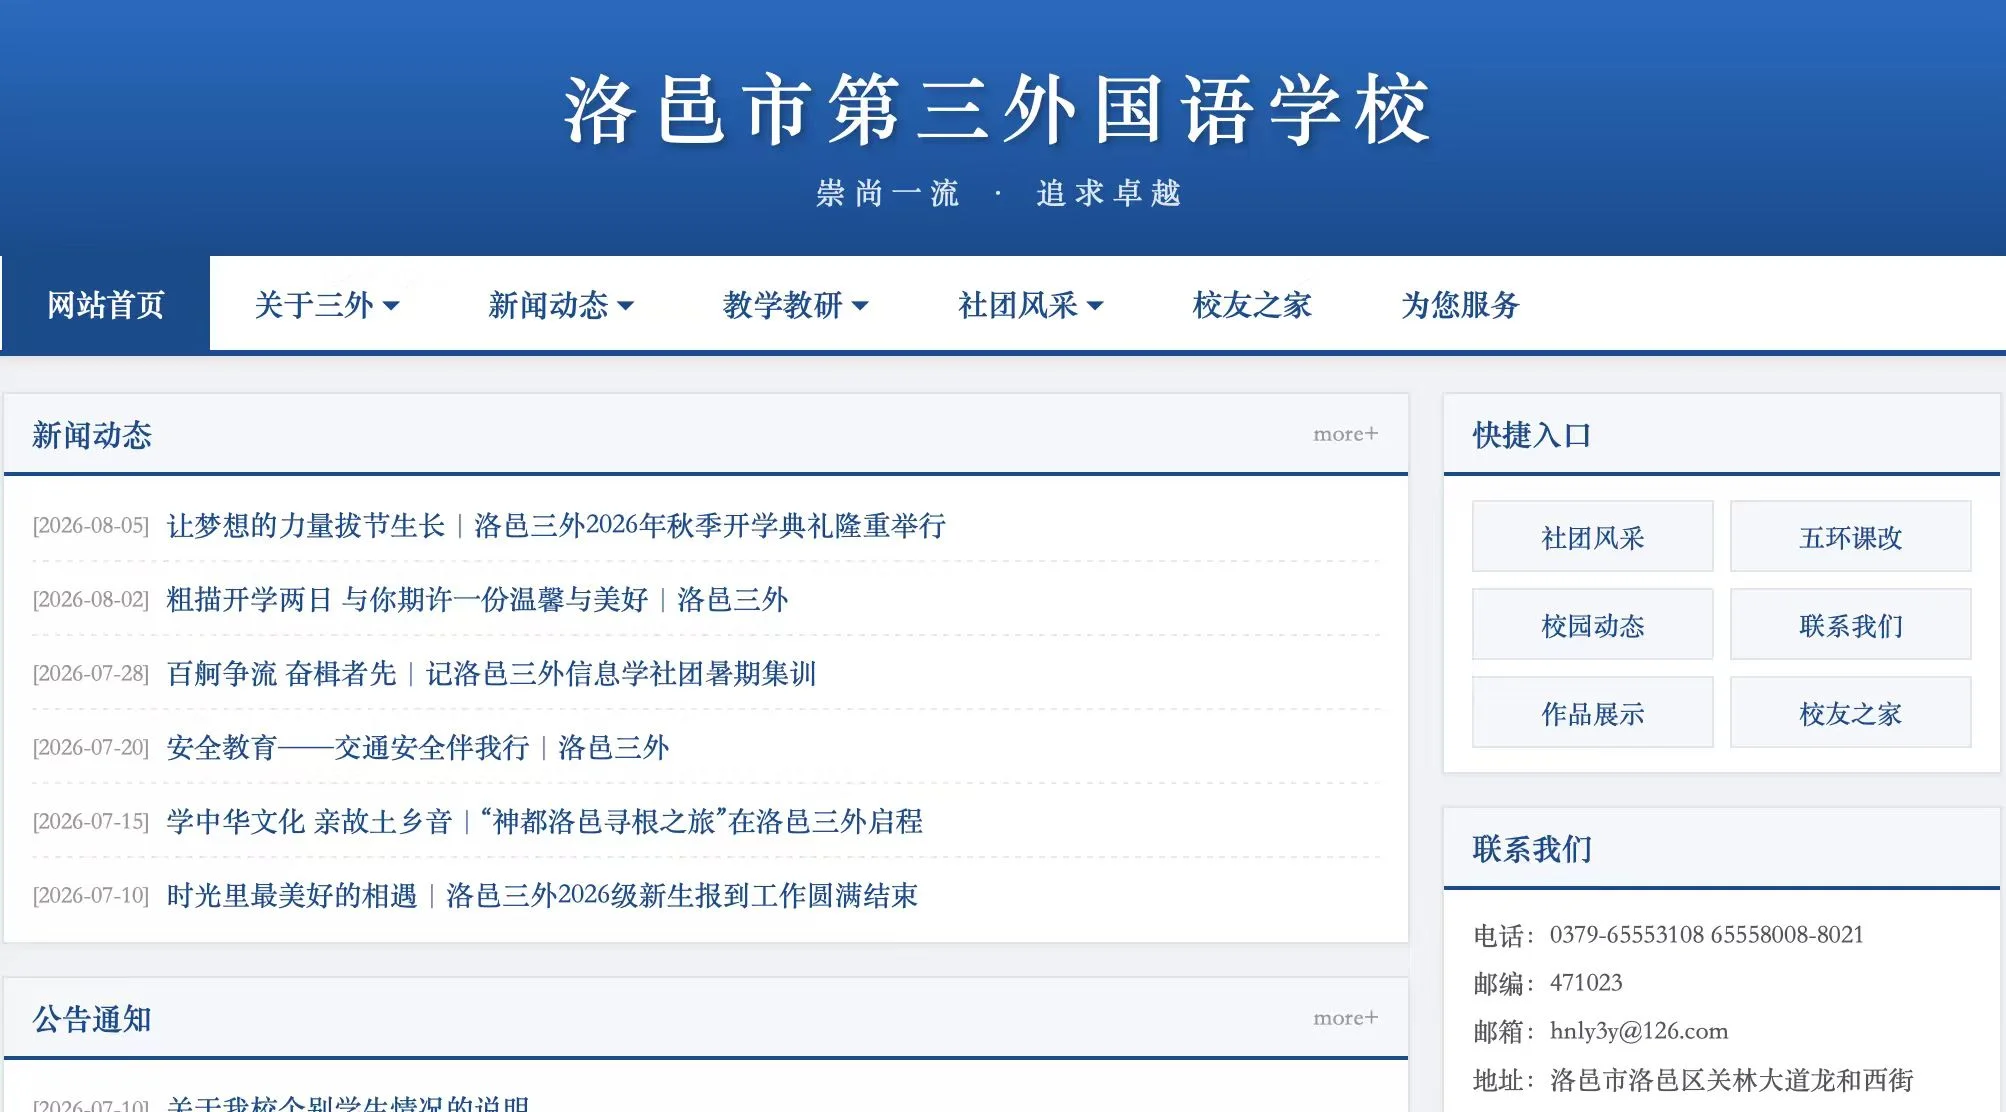Click the date [2026-08-05] in news list
The width and height of the screenshot is (2006, 1112).
pos(91,526)
